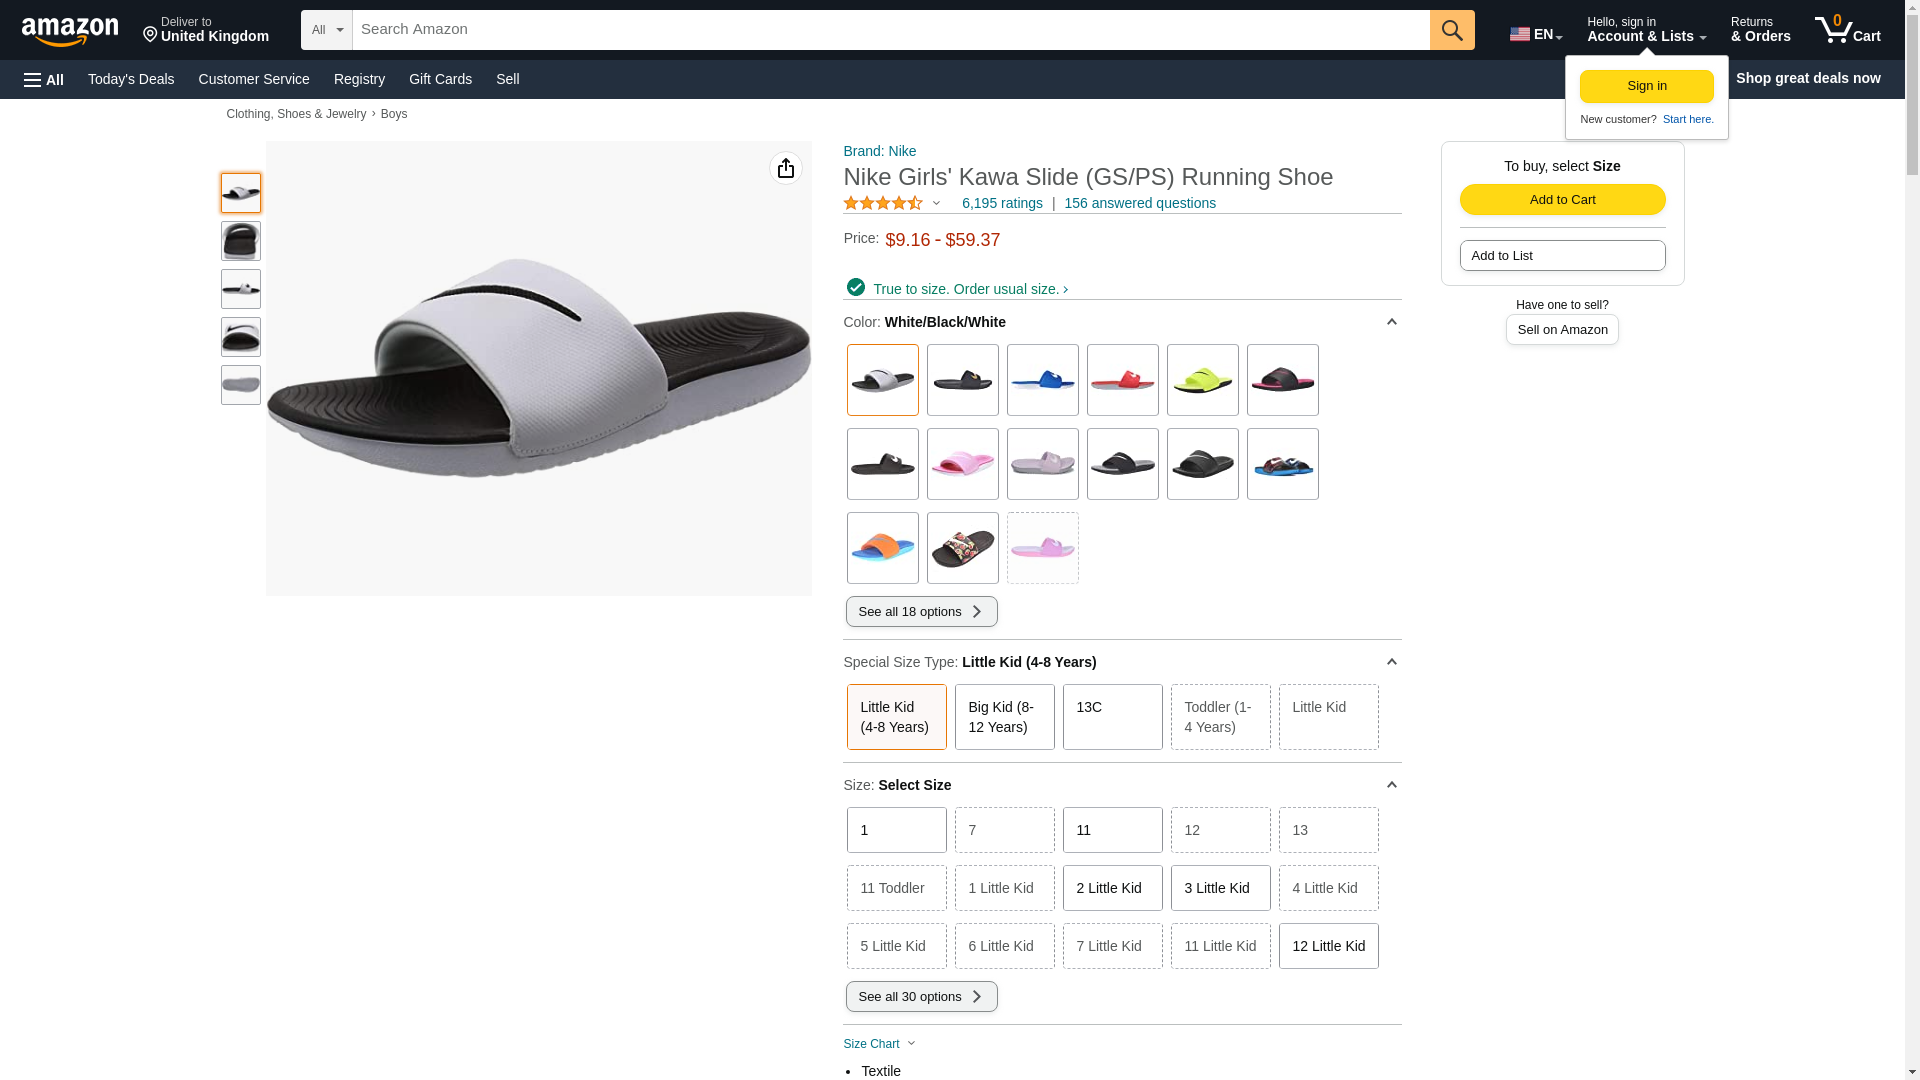Open the shopping cart icon
The width and height of the screenshot is (1920, 1080).
[1846, 30]
